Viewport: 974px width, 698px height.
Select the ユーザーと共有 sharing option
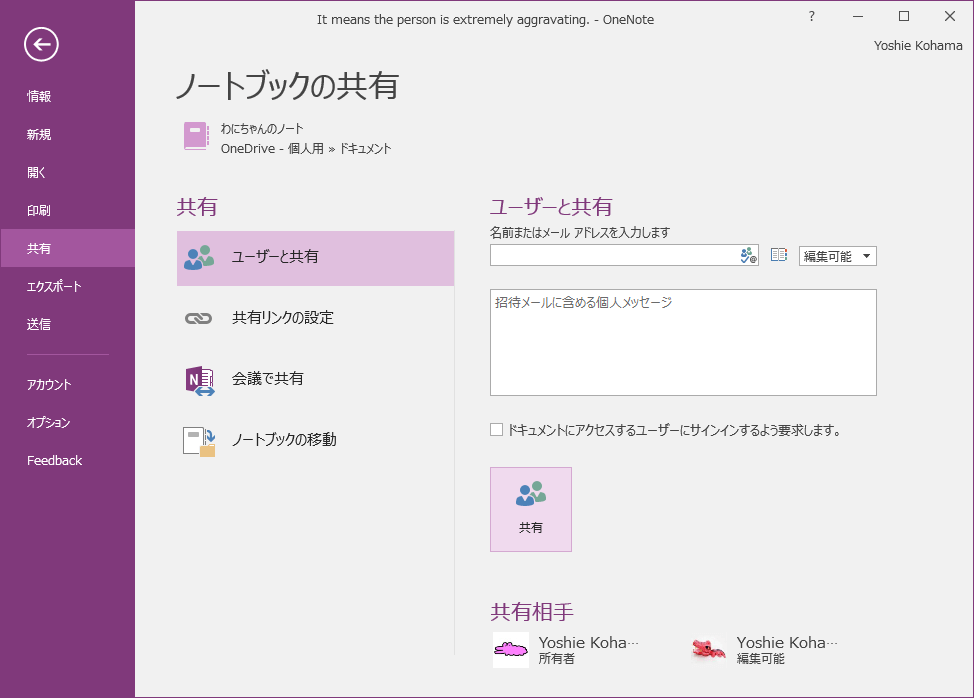tap(316, 258)
